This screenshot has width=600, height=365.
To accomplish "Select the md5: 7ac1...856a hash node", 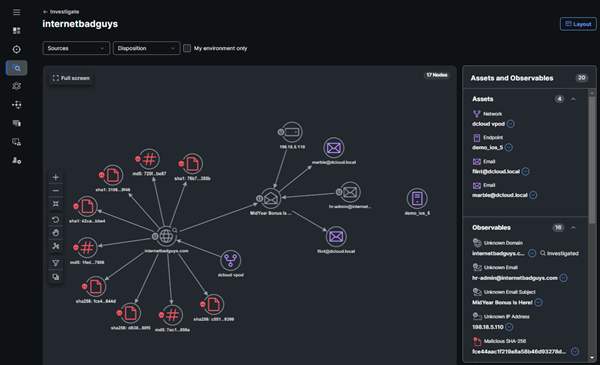I will [173, 315].
